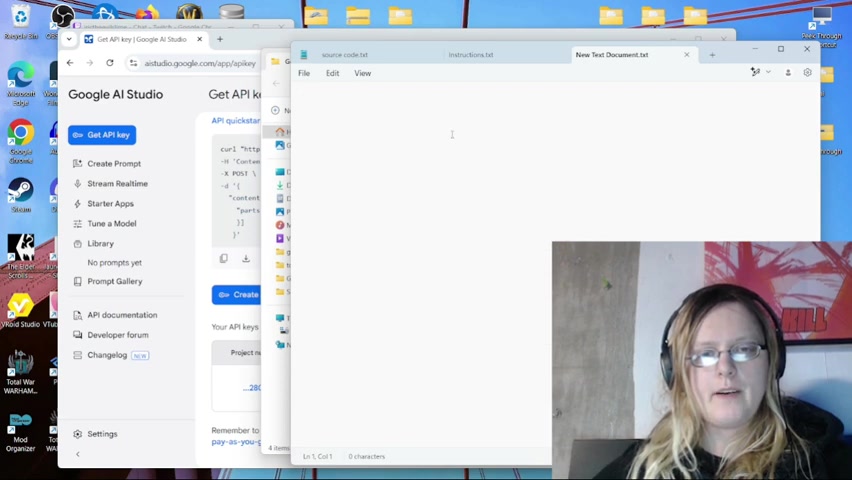Viewport: 852px width, 480px height.
Task: Collapse the AI Studio sidebar chevron
Action: point(78,454)
